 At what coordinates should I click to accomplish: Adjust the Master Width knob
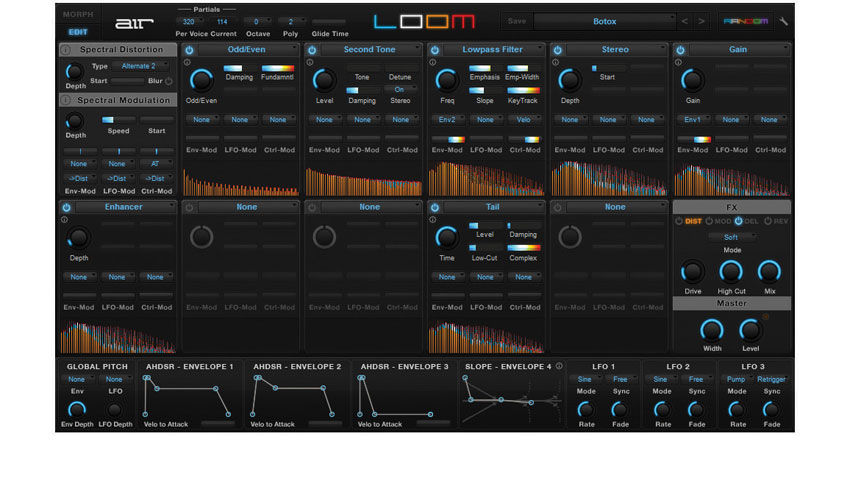[x=712, y=330]
